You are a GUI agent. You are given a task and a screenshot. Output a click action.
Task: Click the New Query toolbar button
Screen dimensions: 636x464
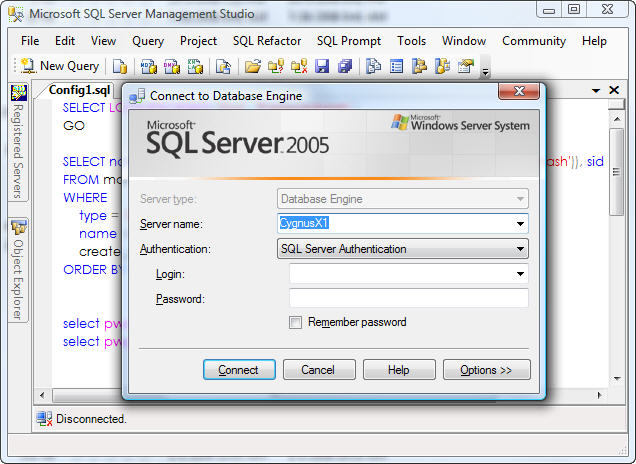[x=60, y=66]
